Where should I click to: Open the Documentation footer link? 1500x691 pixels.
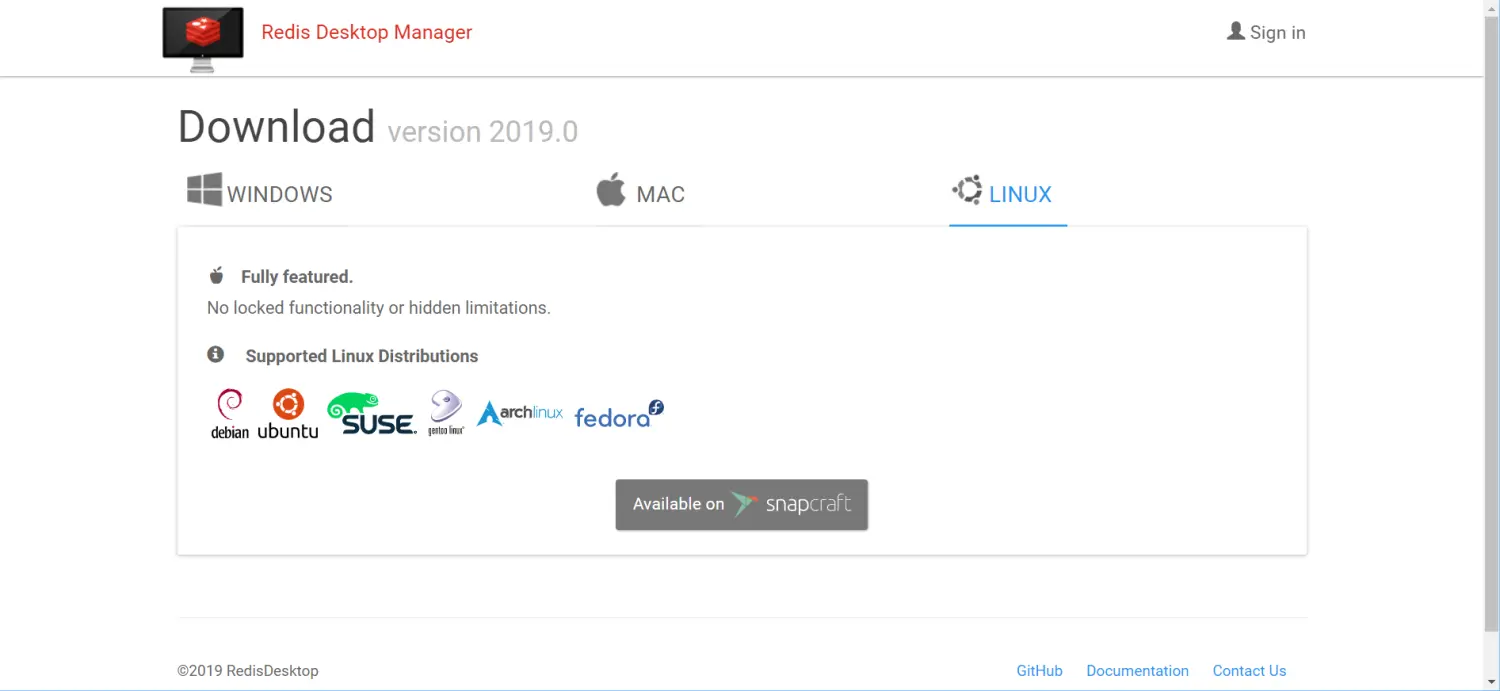(1137, 671)
